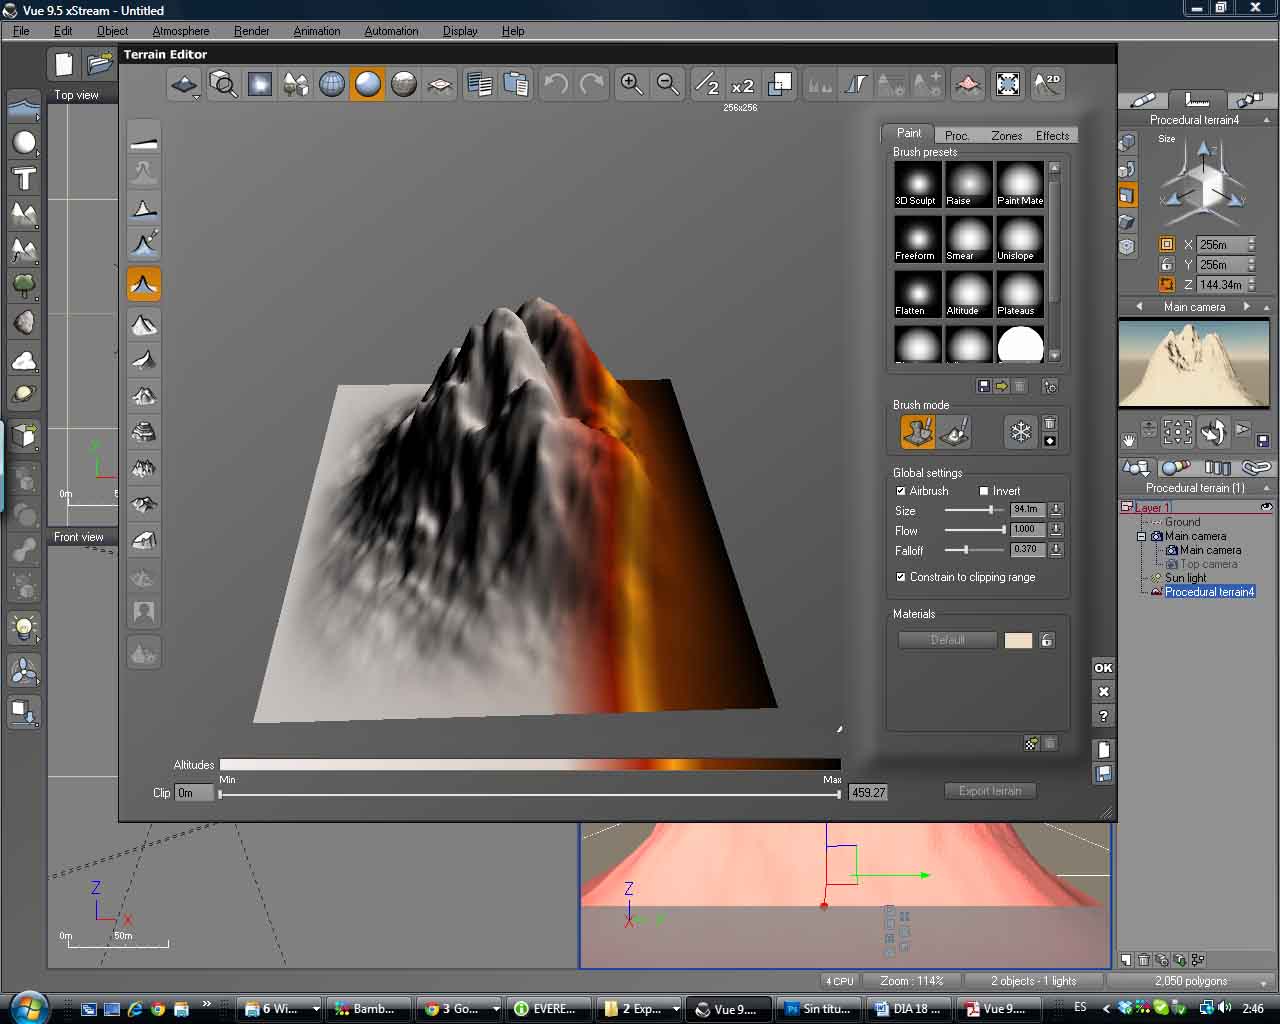Collapse the Main camera tree group
The height and width of the screenshot is (1024, 1280).
tap(1141, 536)
